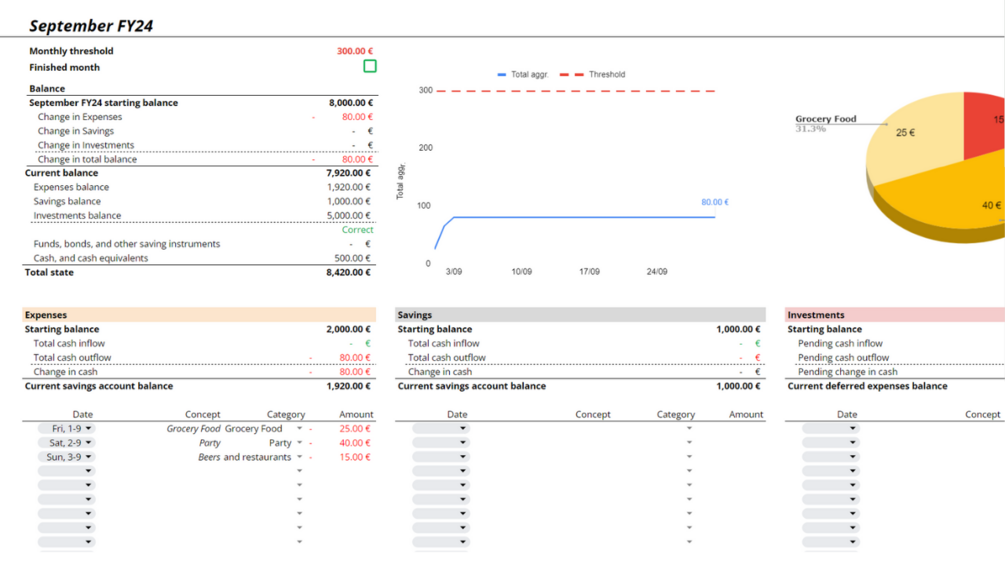Select the Current balance 7,920.00 € cell
Screen dimensions: 1005x565
[348, 173]
